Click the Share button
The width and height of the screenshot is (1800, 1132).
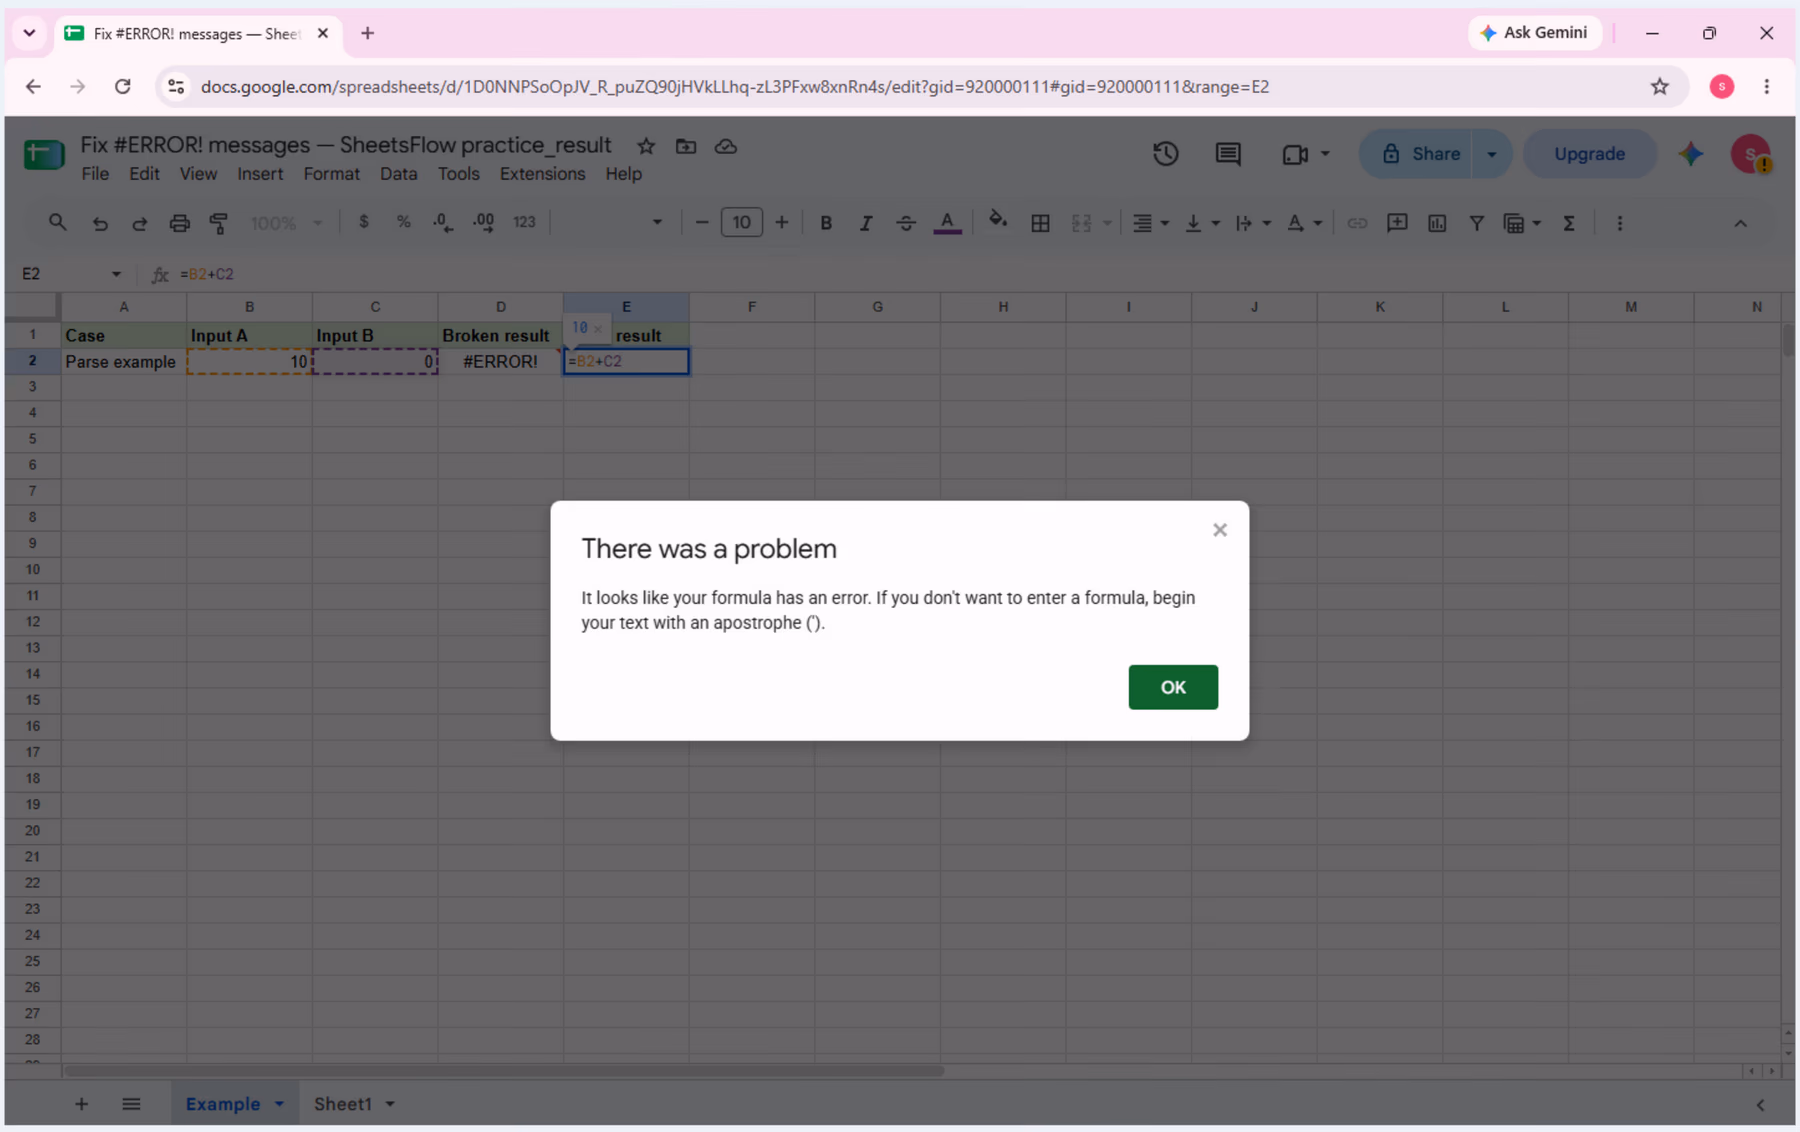coord(1416,154)
